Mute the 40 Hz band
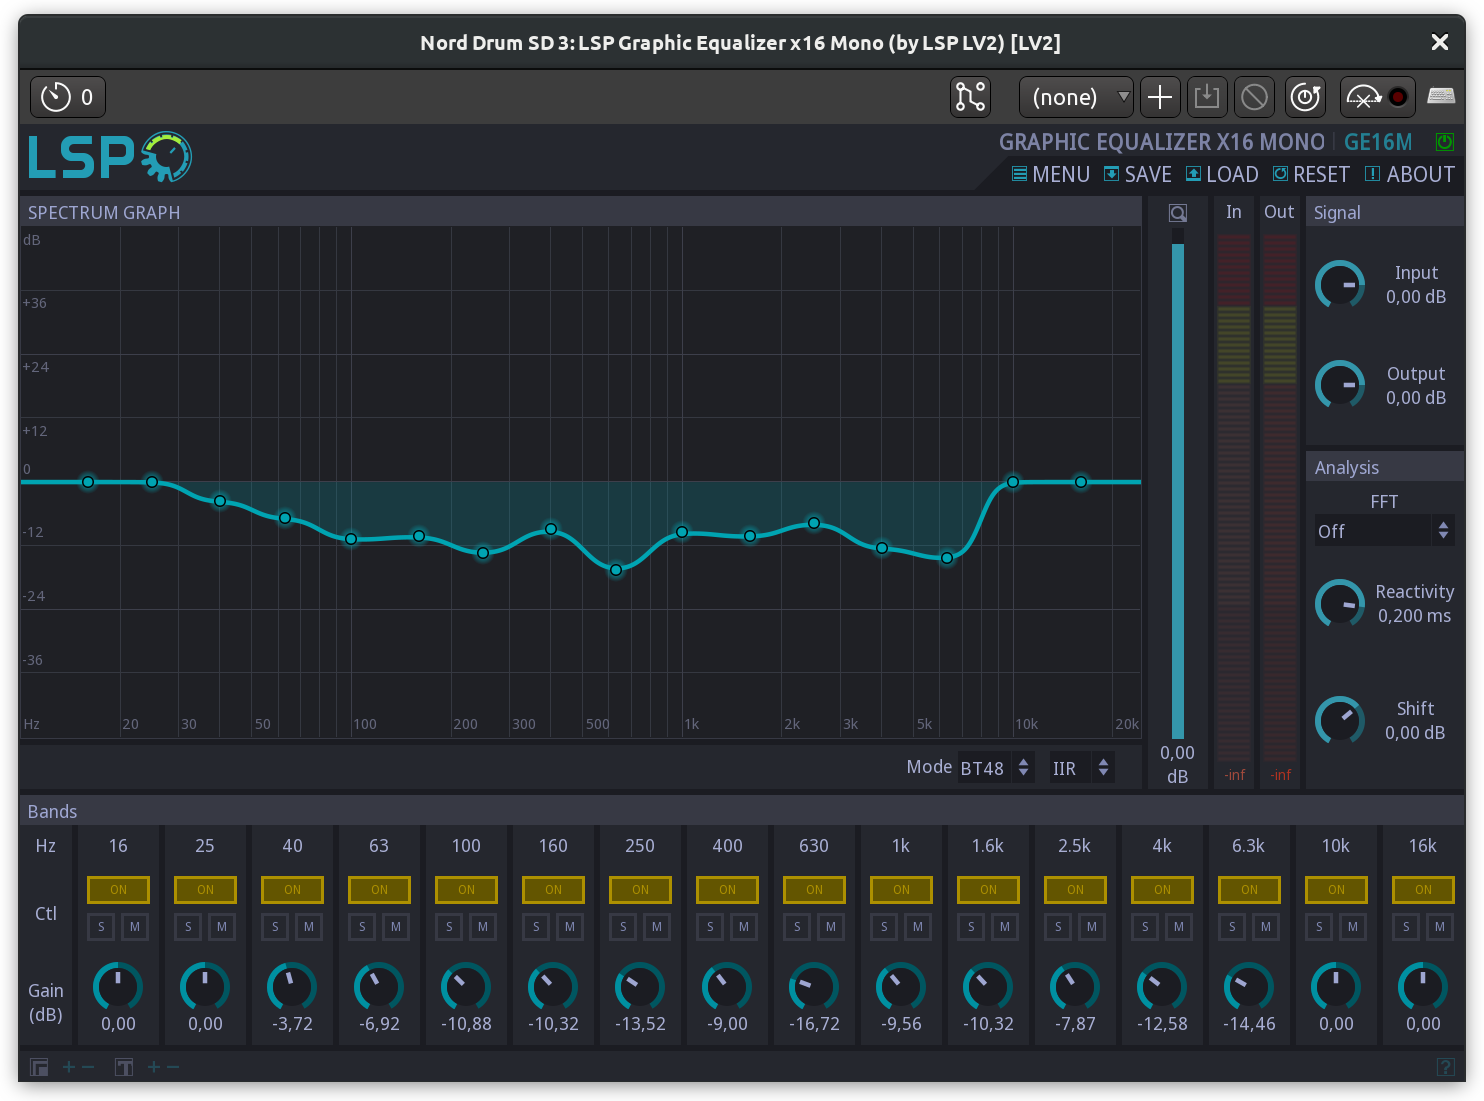The height and width of the screenshot is (1101, 1484). 309,927
